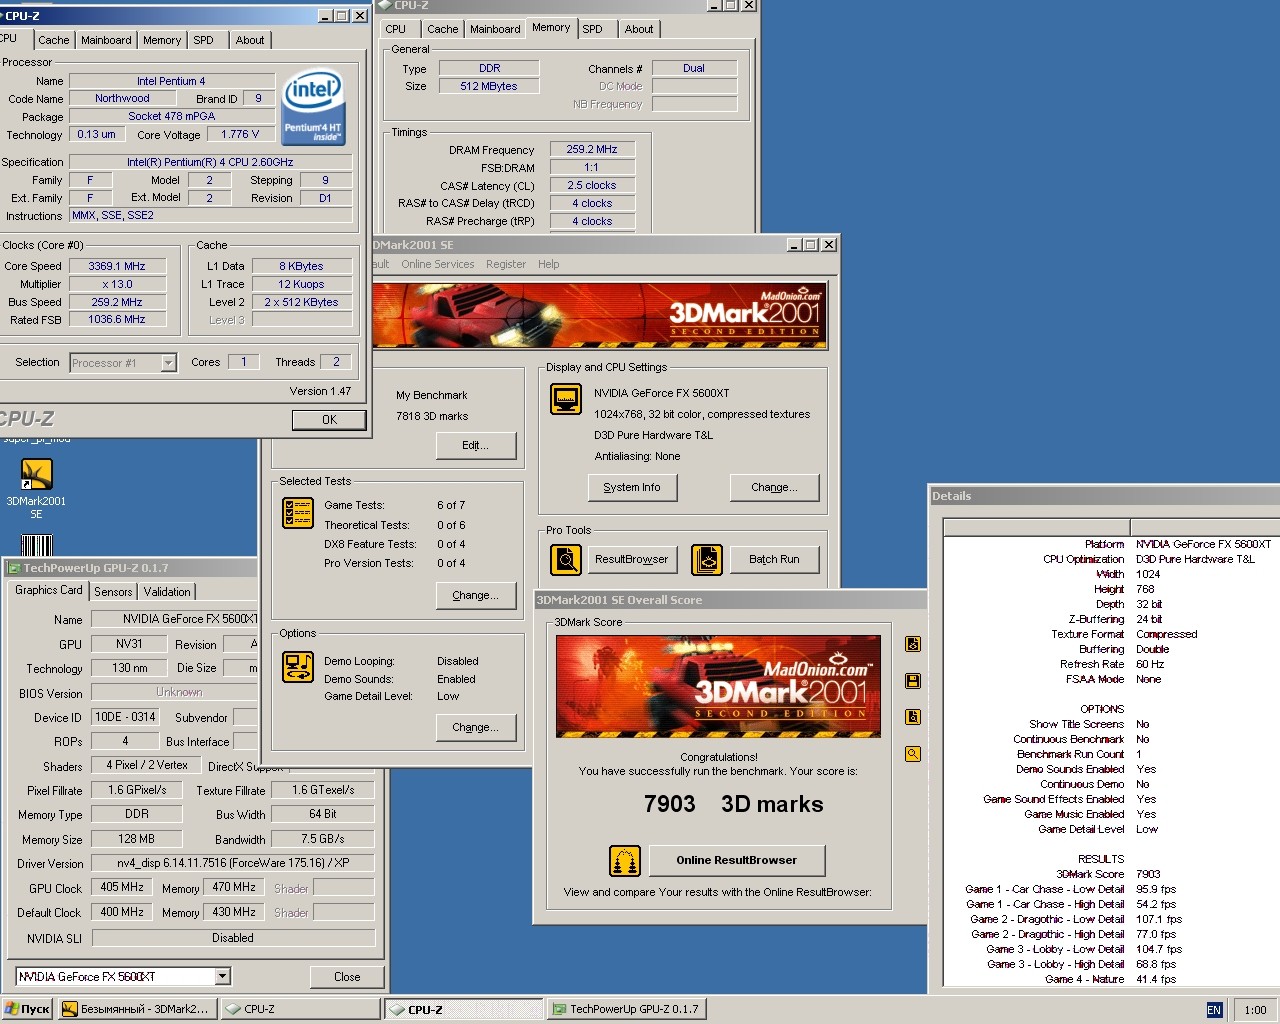
Task: Open Help menu in 3DMark2001
Action: [x=549, y=264]
